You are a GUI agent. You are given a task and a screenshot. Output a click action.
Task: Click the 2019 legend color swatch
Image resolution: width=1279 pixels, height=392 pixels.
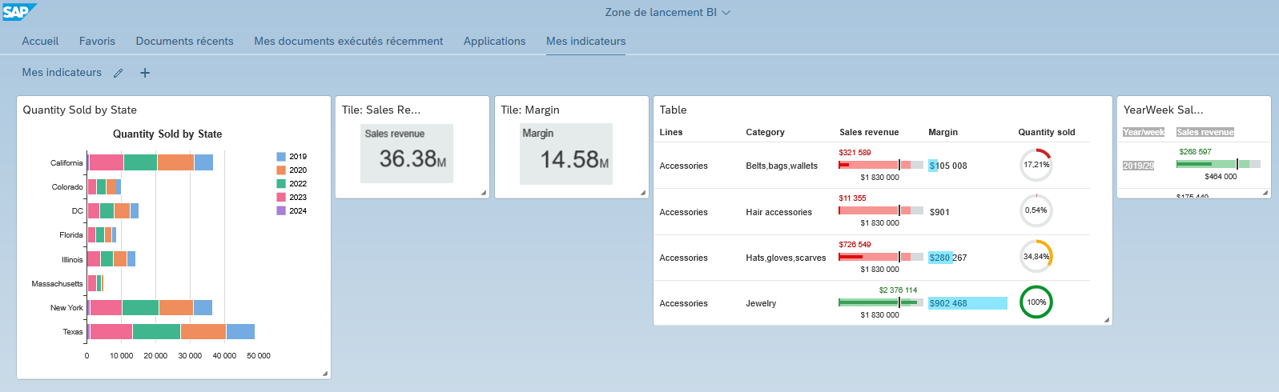pyautogui.click(x=281, y=157)
